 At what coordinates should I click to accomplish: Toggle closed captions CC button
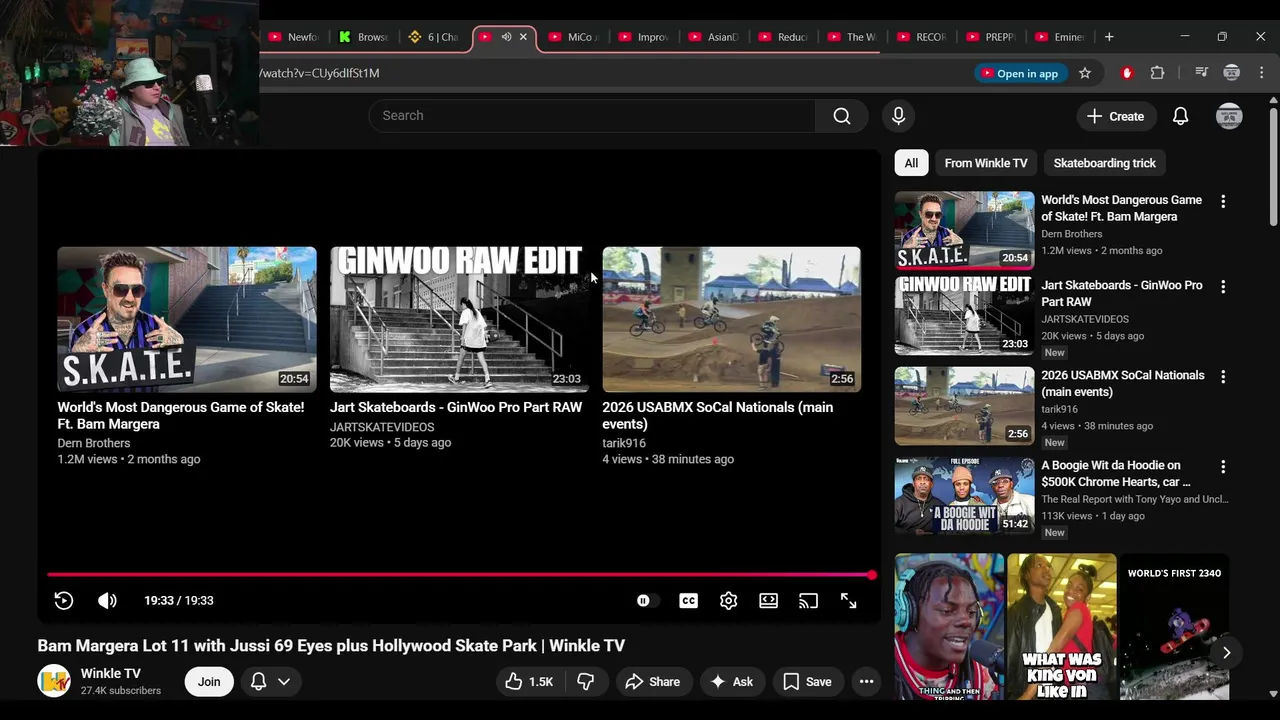coord(688,600)
